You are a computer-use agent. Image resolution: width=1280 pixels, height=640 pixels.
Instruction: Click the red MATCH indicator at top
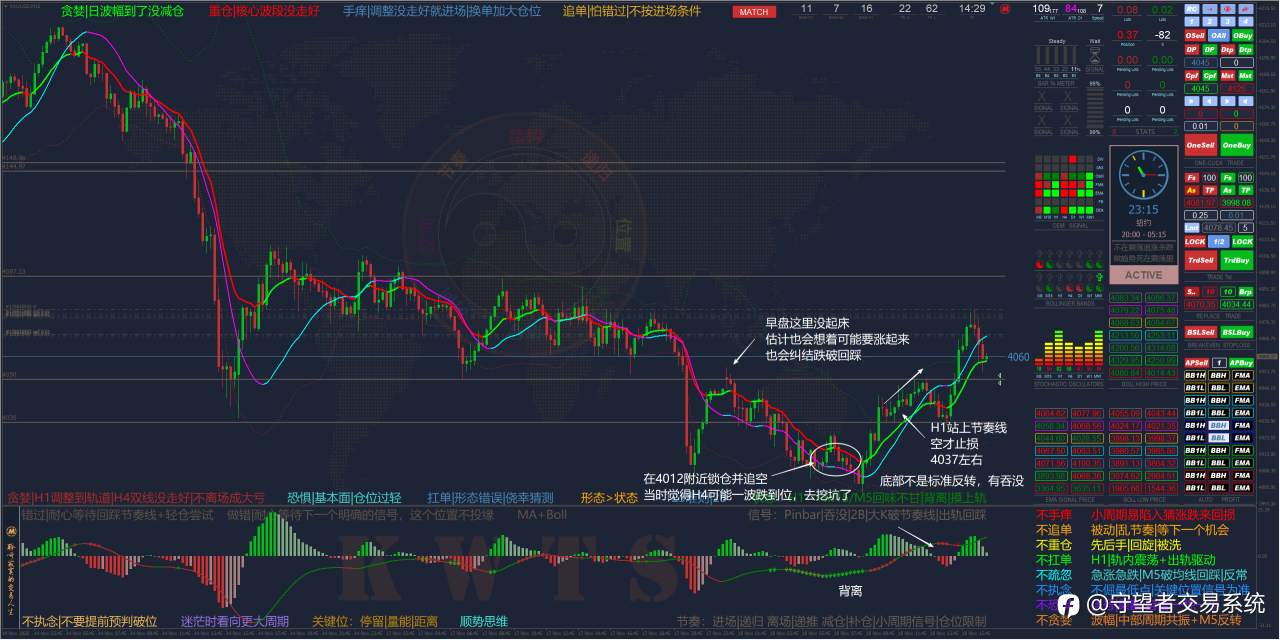tap(752, 11)
